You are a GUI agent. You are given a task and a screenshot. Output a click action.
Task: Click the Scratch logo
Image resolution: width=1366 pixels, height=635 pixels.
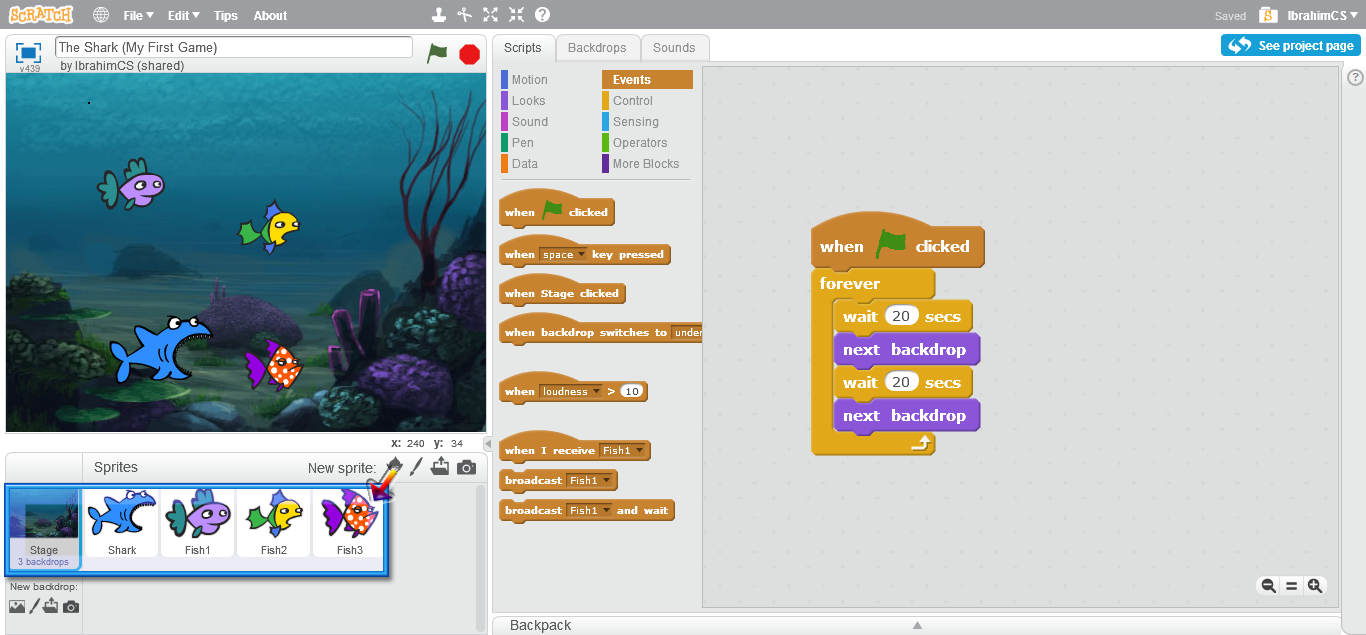[x=43, y=15]
